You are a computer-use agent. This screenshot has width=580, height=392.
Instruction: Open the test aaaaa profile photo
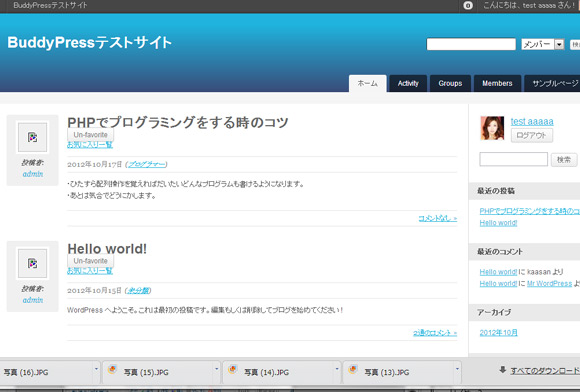point(492,128)
